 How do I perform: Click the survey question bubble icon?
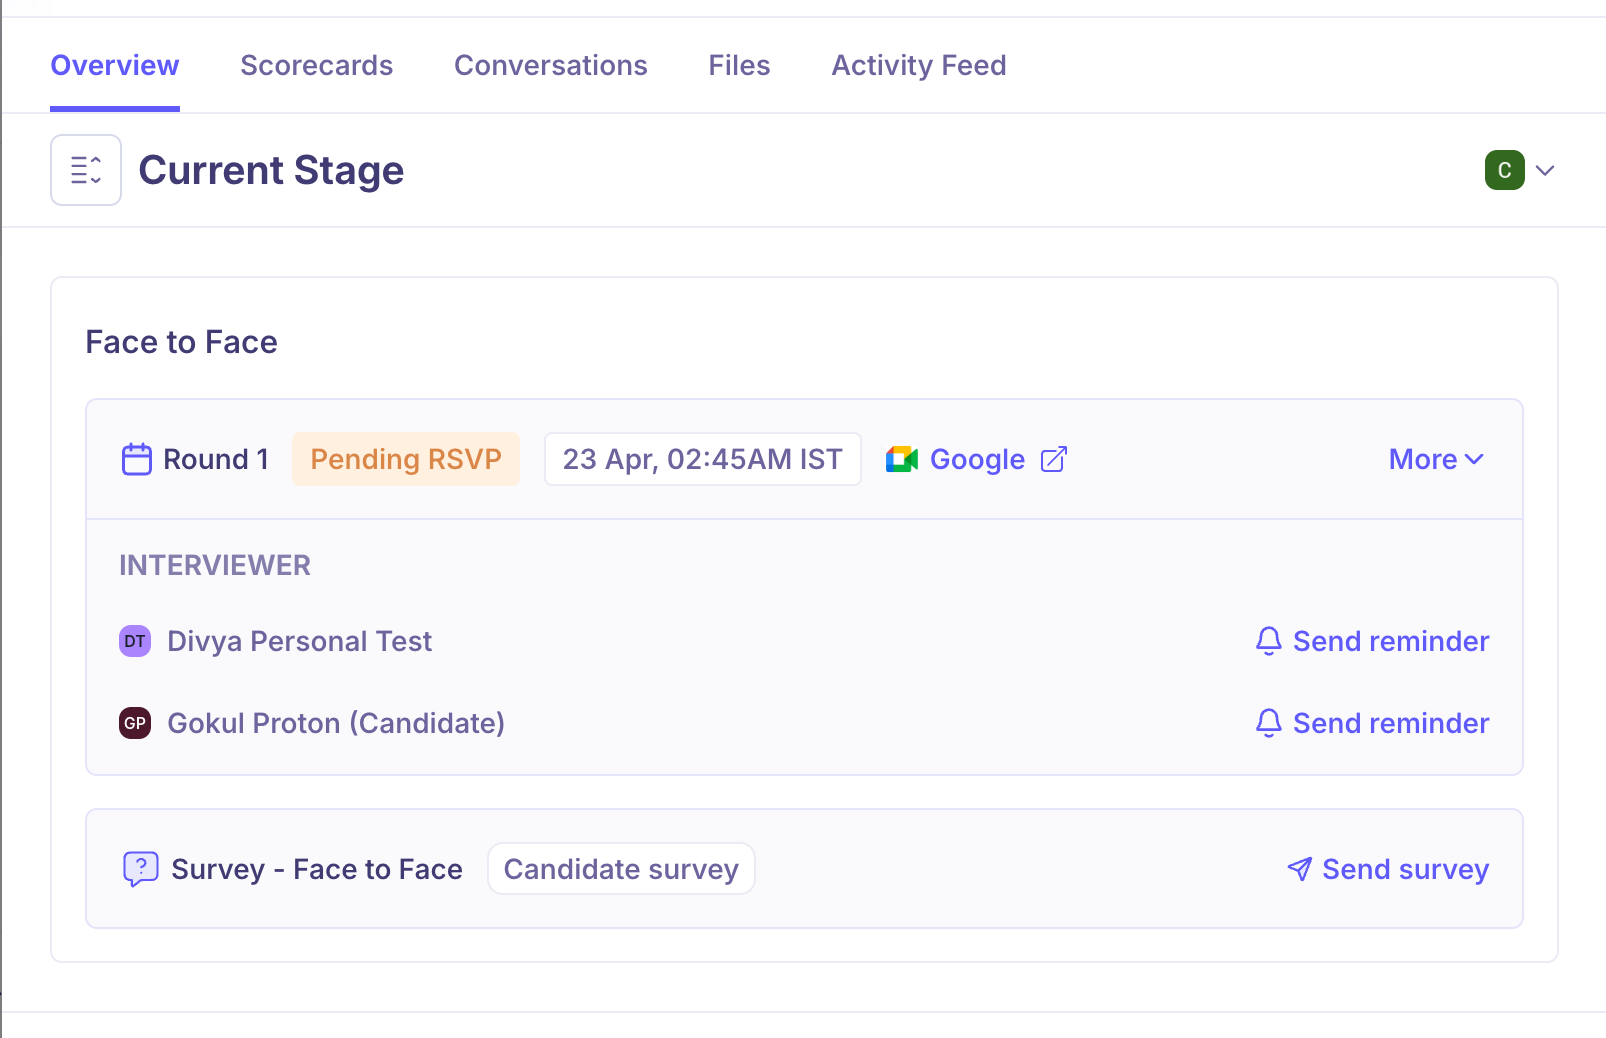141,869
